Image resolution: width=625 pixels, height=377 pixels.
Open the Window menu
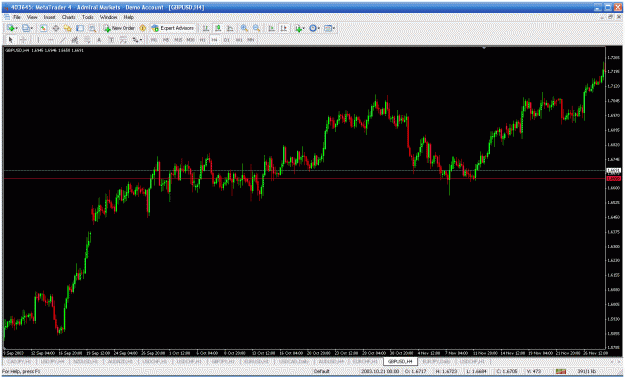click(x=108, y=17)
